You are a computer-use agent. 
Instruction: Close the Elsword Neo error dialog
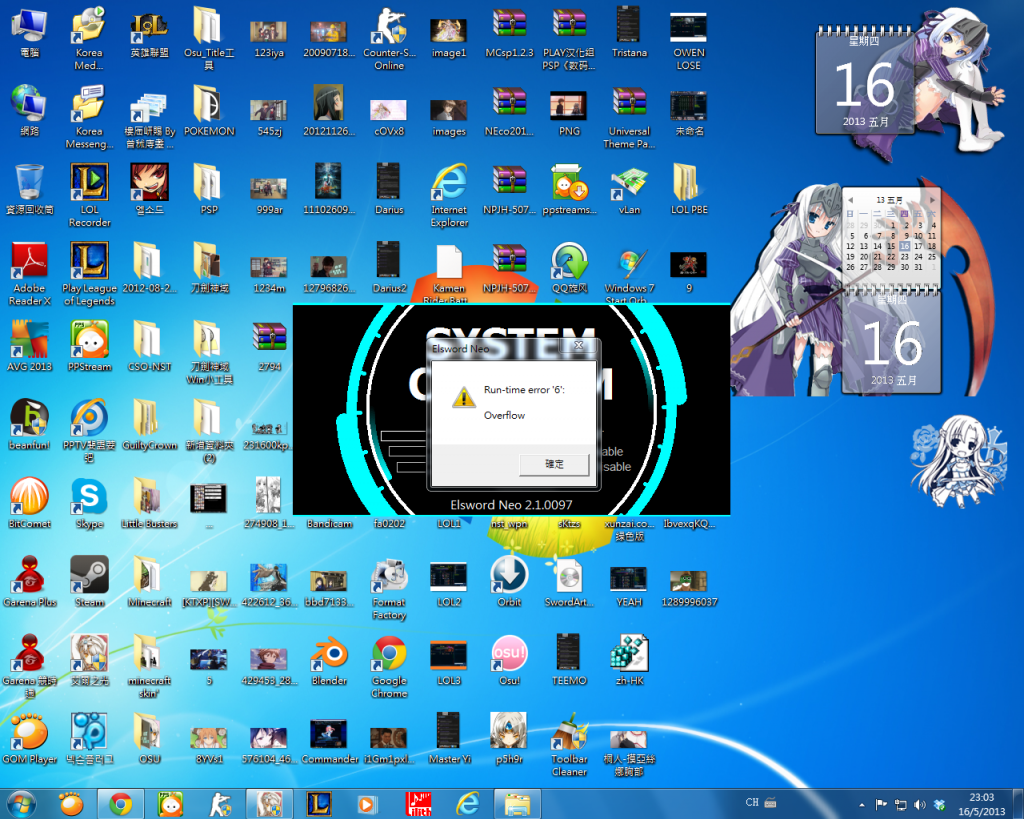click(578, 347)
